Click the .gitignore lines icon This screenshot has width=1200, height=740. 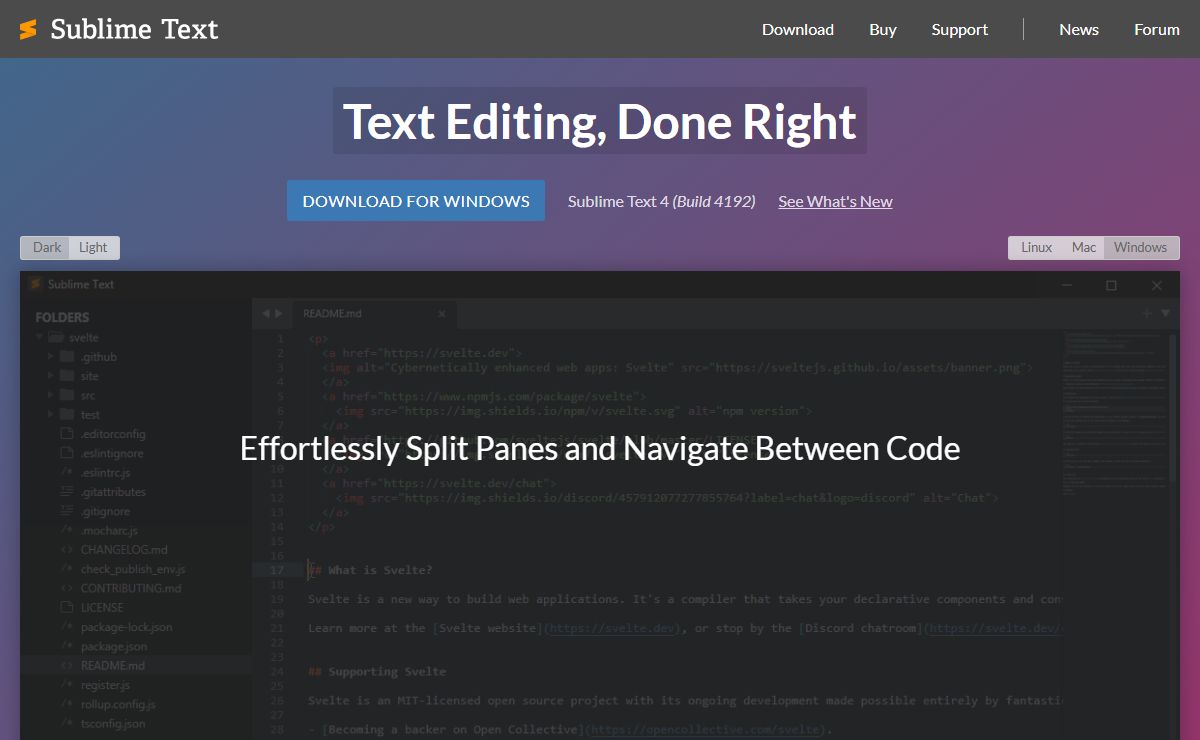tap(67, 511)
